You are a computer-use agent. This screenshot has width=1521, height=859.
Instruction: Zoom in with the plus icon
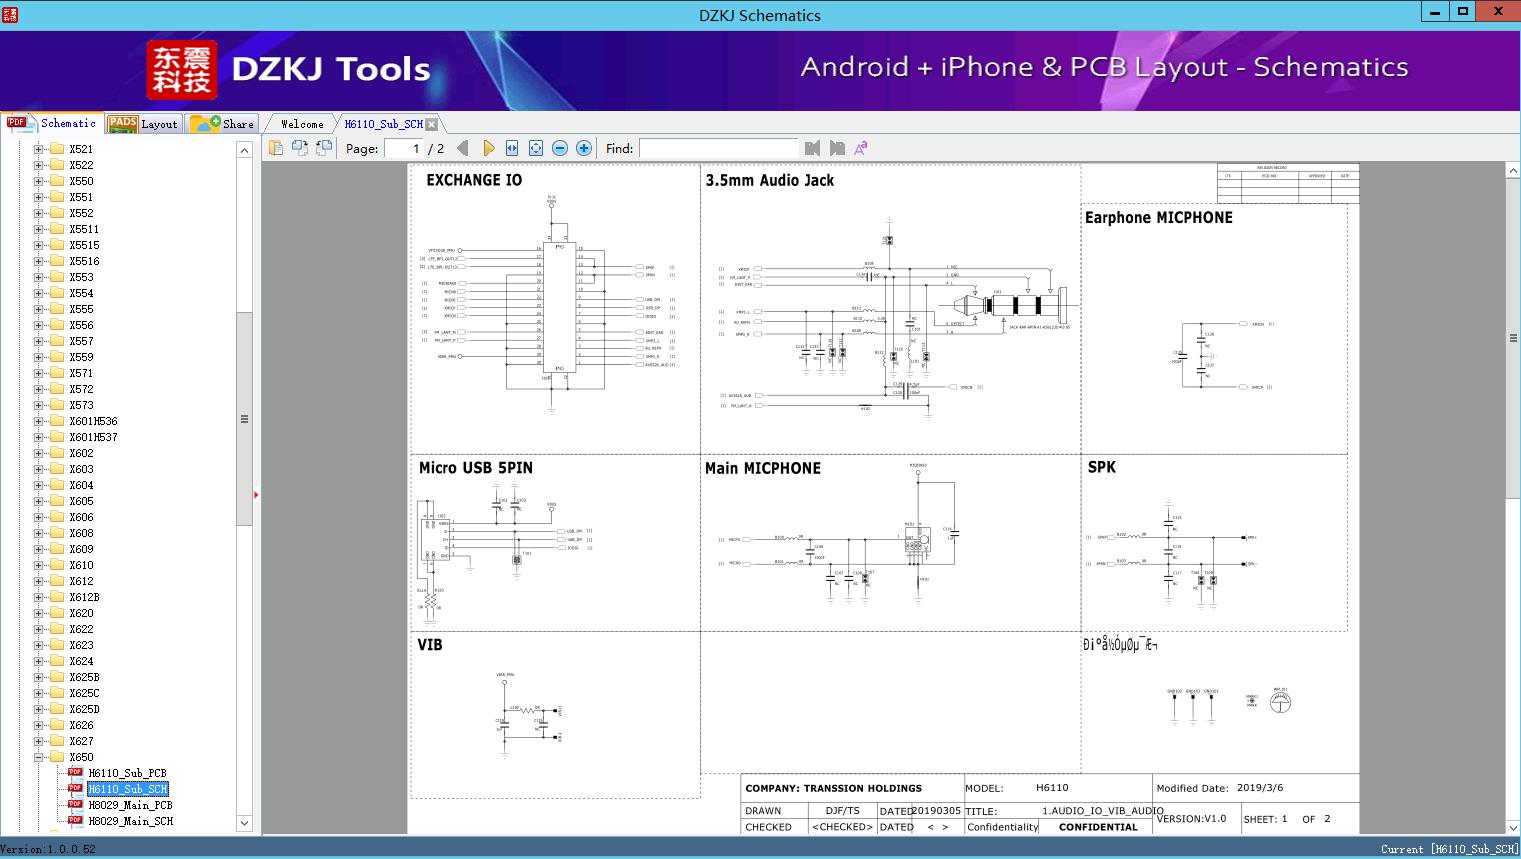(x=584, y=148)
